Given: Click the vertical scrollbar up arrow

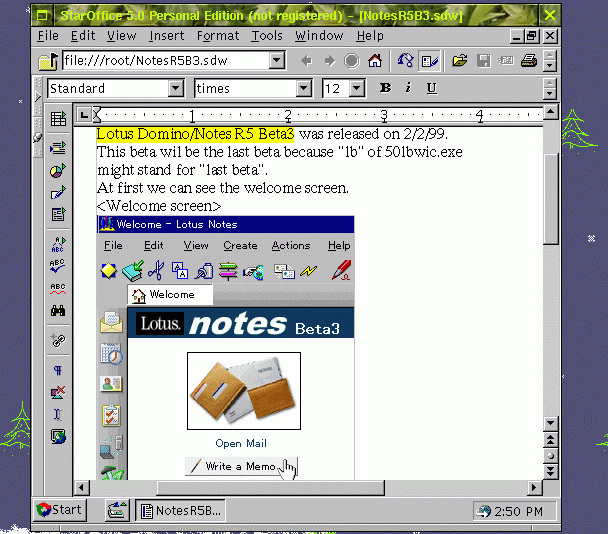Looking at the screenshot, I should click(x=551, y=112).
